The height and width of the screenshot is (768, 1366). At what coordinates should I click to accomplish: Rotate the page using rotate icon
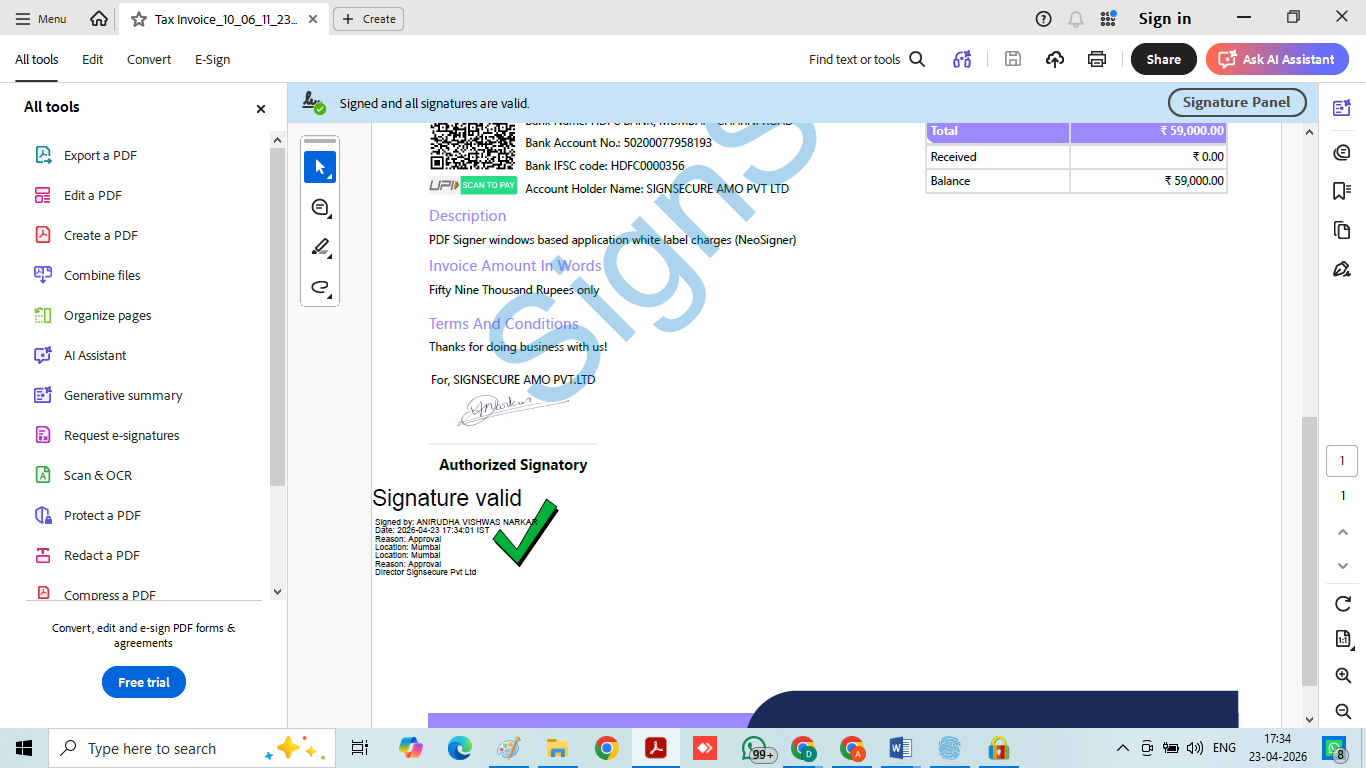pyautogui.click(x=1343, y=604)
